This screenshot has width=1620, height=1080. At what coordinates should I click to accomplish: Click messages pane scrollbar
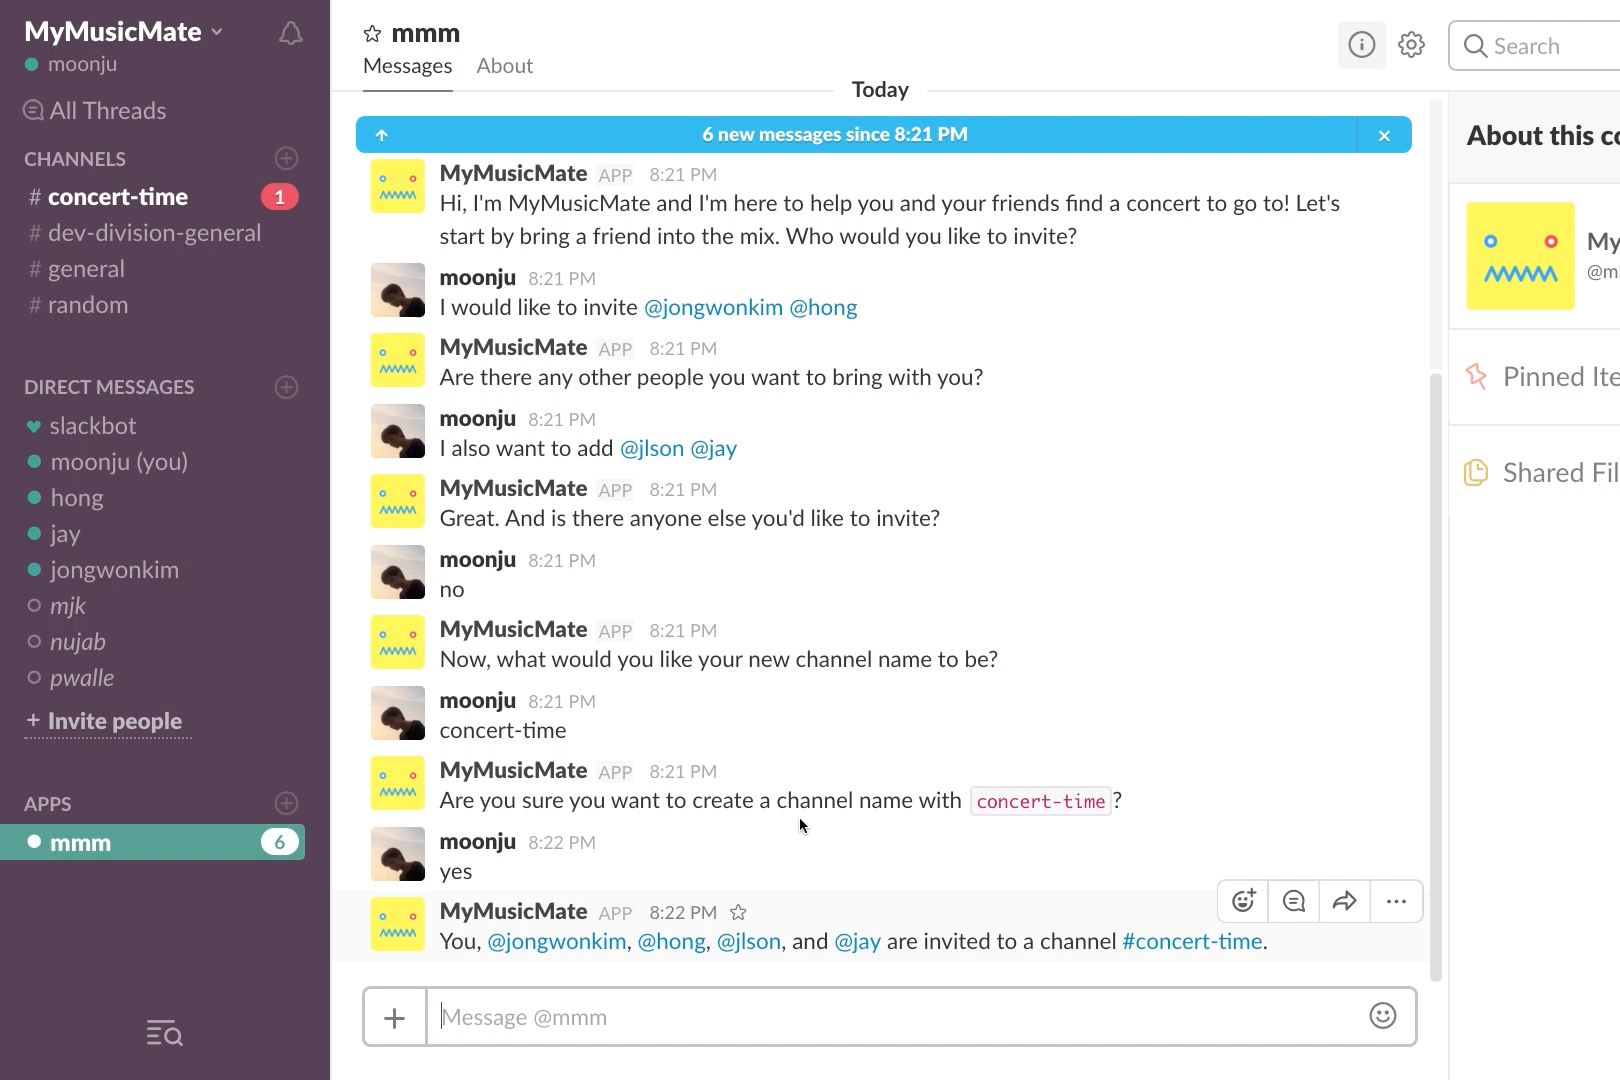pos(1436,675)
